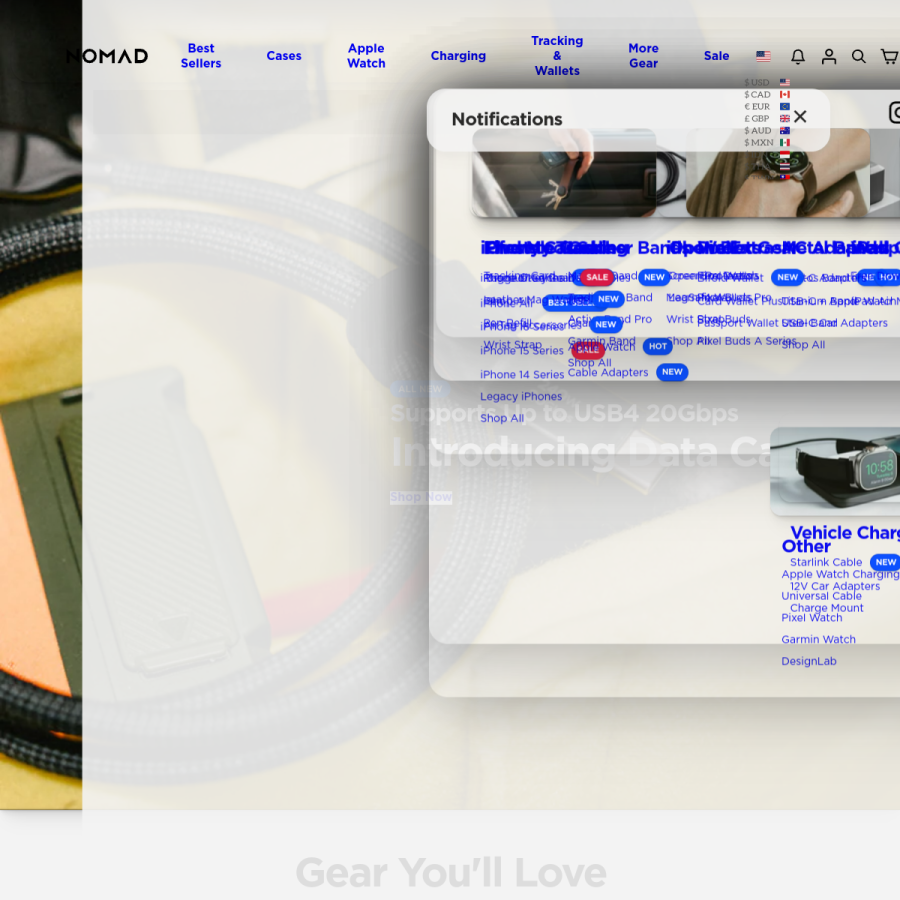The width and height of the screenshot is (900, 900).
Task: Open the iPhone 15 Series link
Action: [522, 351]
